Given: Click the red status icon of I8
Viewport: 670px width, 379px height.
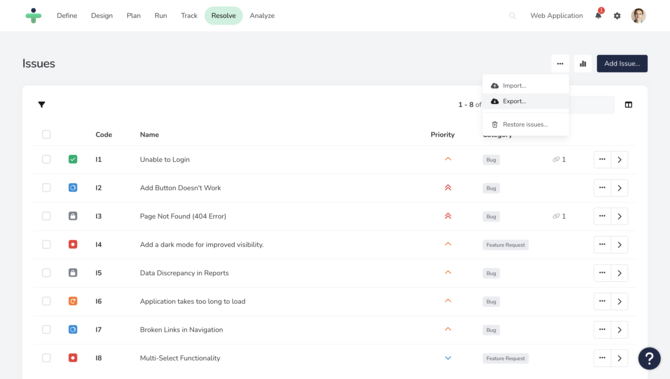Looking at the screenshot, I should [73, 358].
